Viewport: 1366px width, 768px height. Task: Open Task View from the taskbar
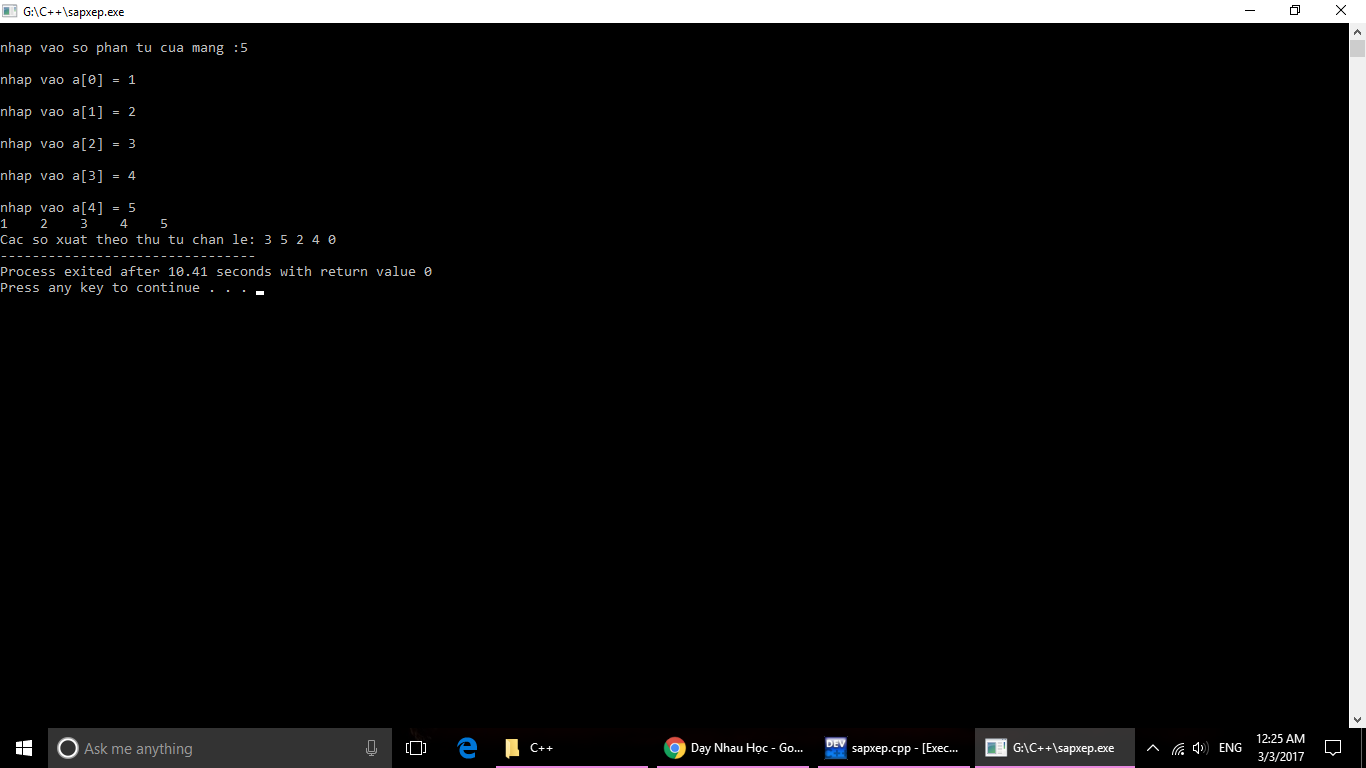[416, 748]
